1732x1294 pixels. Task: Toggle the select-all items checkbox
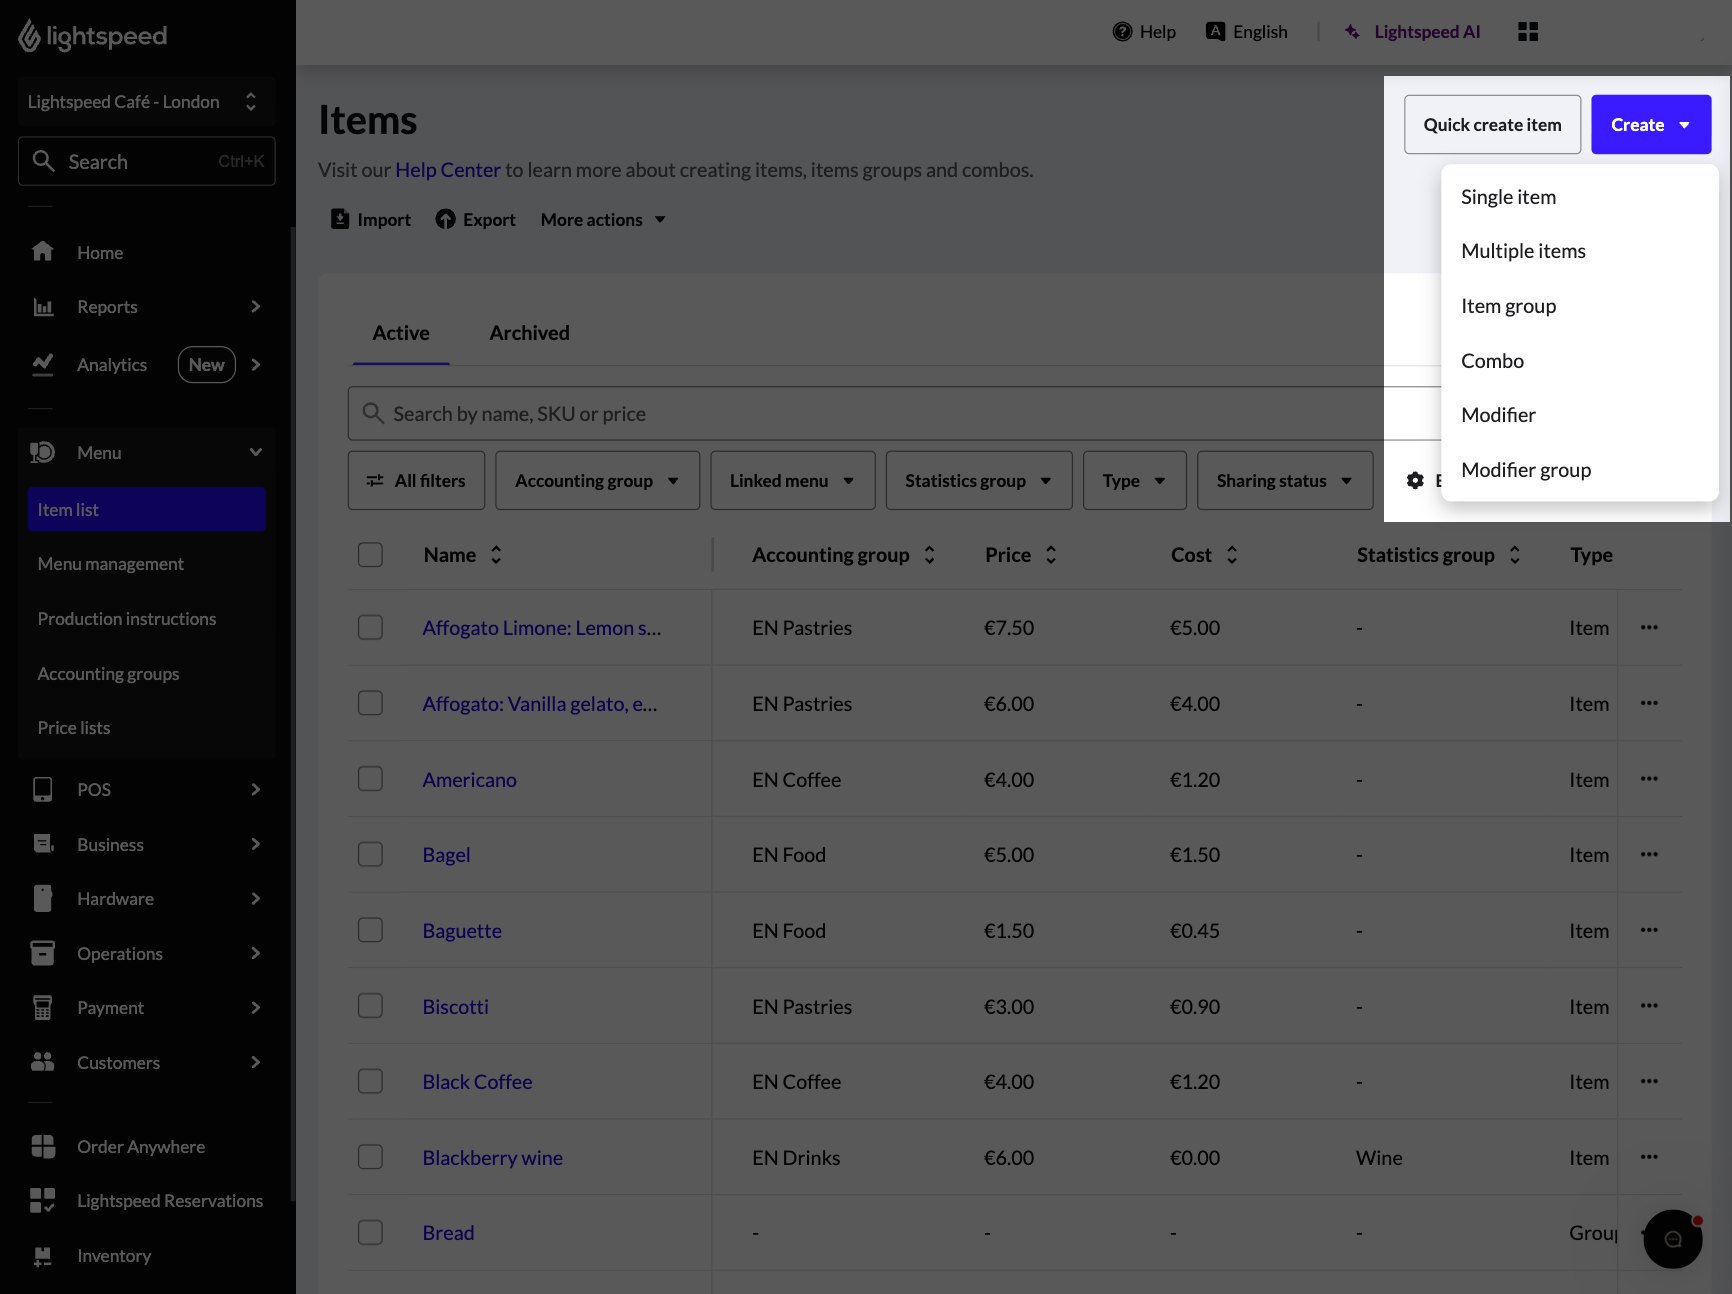click(x=370, y=555)
